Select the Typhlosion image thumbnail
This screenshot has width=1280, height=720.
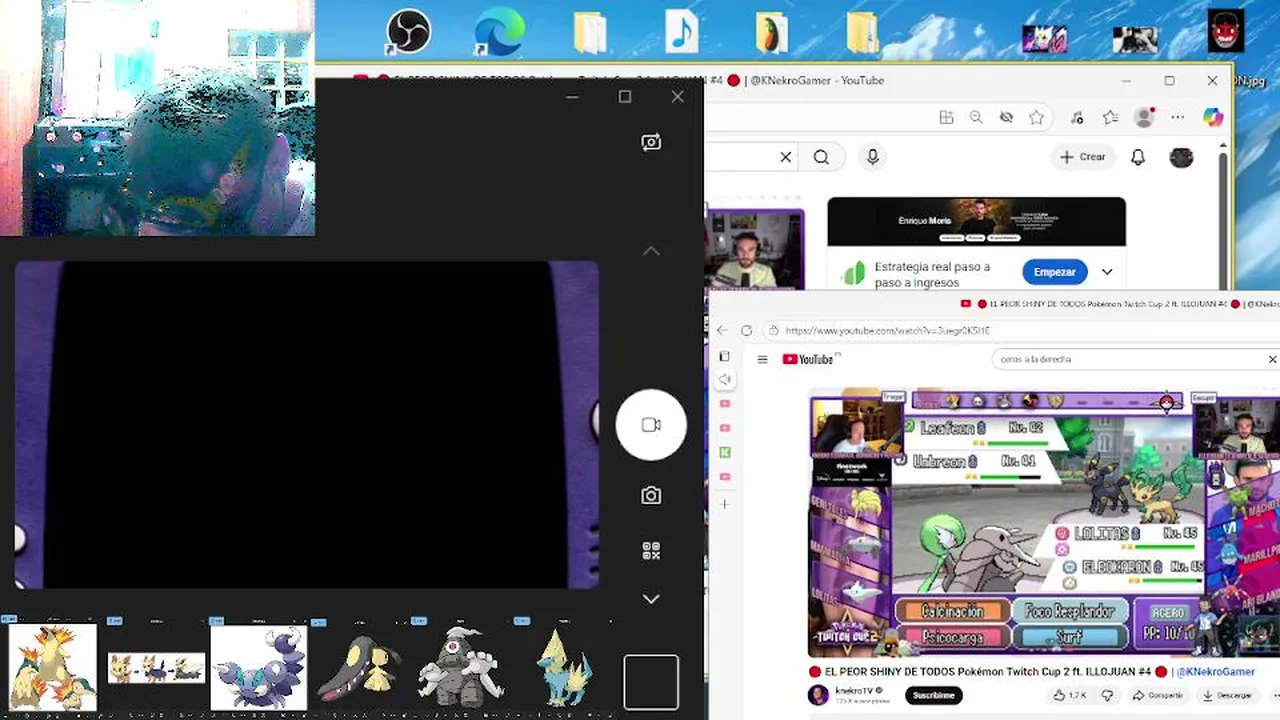[52, 667]
